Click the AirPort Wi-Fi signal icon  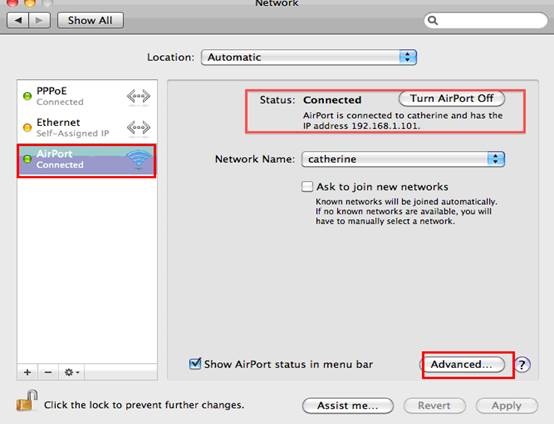139,160
